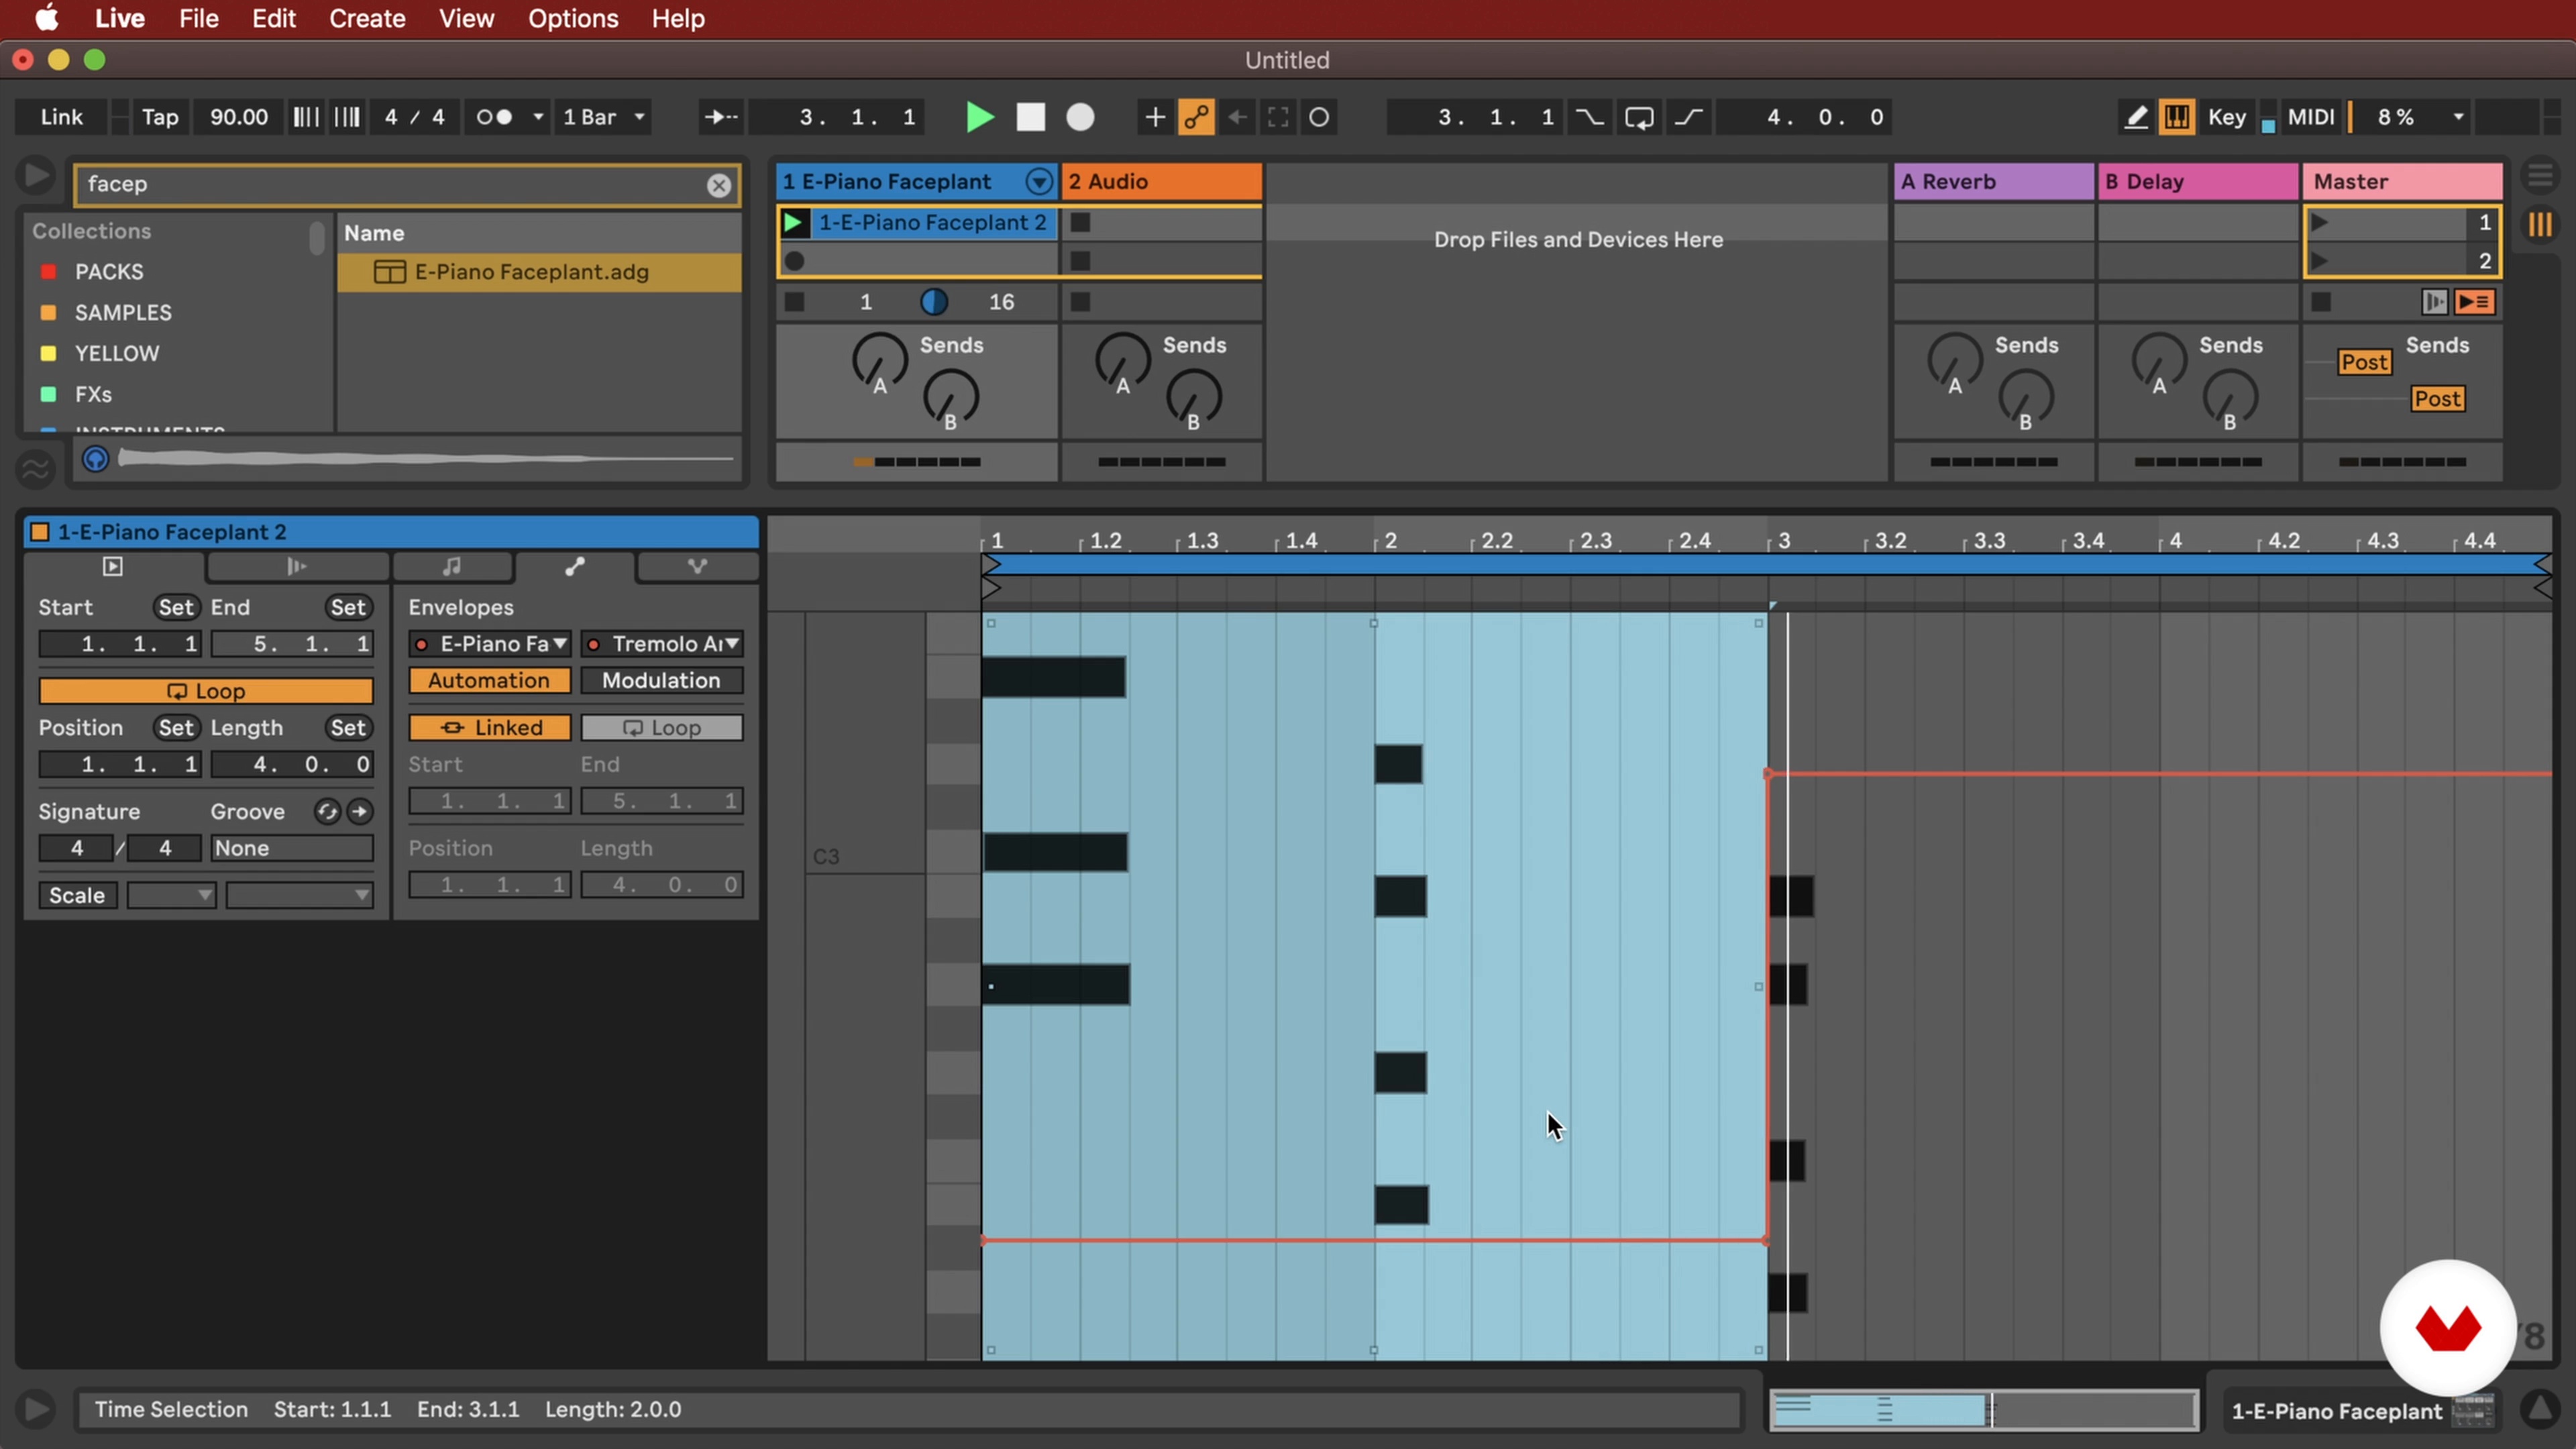Stop playback with the Stop button
This screenshot has height=1449, width=2576.
coord(1030,117)
